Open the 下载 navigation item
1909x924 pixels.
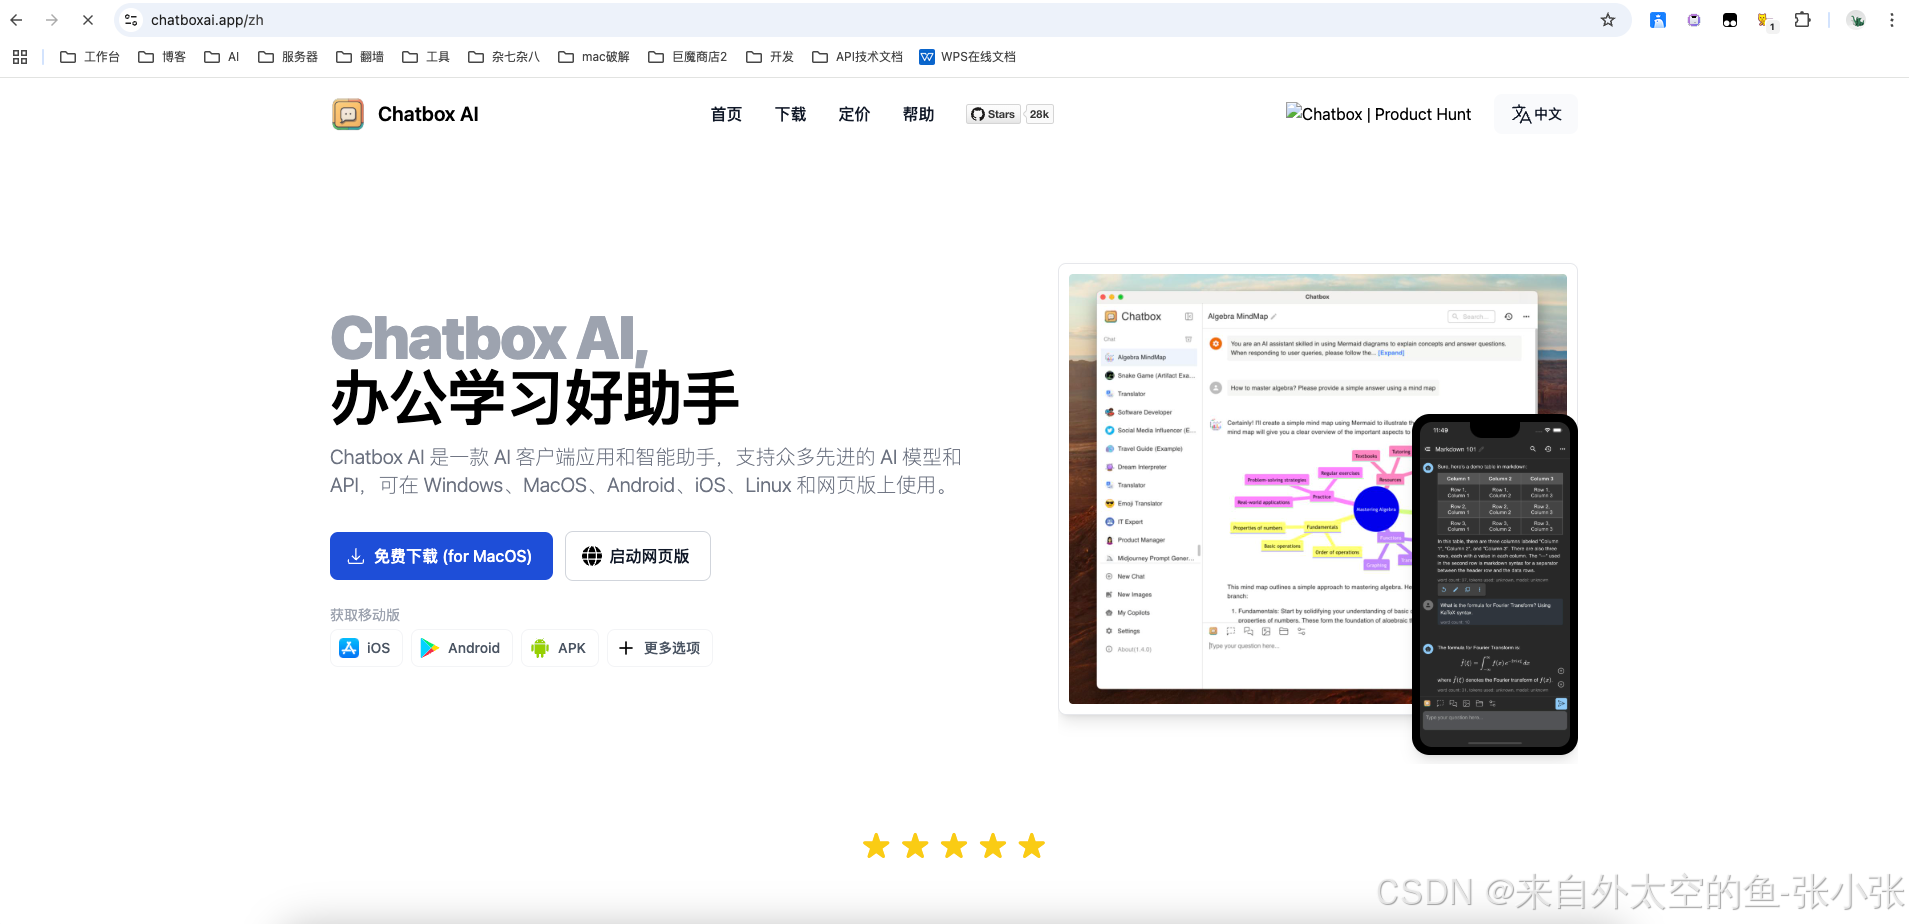pyautogui.click(x=790, y=114)
